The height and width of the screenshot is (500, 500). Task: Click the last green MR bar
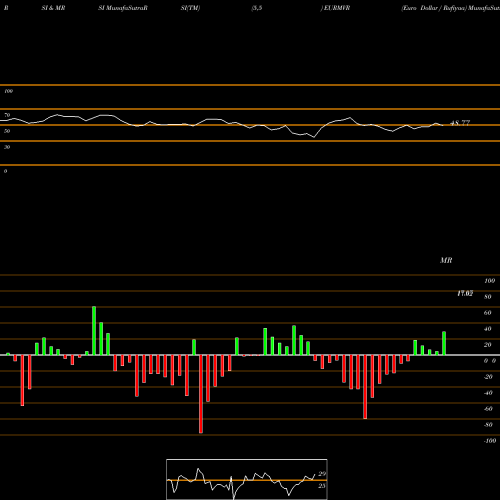444,343
